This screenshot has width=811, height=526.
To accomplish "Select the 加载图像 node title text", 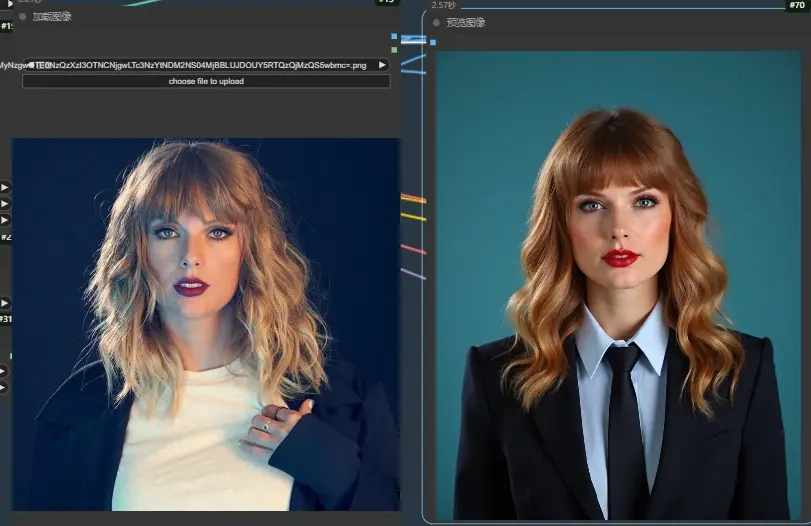I will click(x=52, y=17).
